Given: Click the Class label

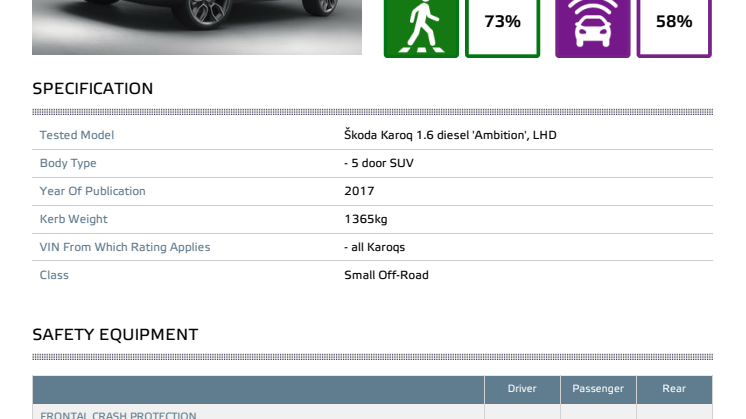Looking at the screenshot, I should pyautogui.click(x=54, y=275).
